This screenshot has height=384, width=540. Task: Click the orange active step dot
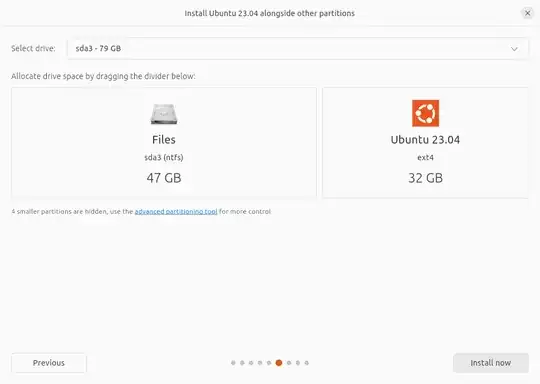[279, 363]
